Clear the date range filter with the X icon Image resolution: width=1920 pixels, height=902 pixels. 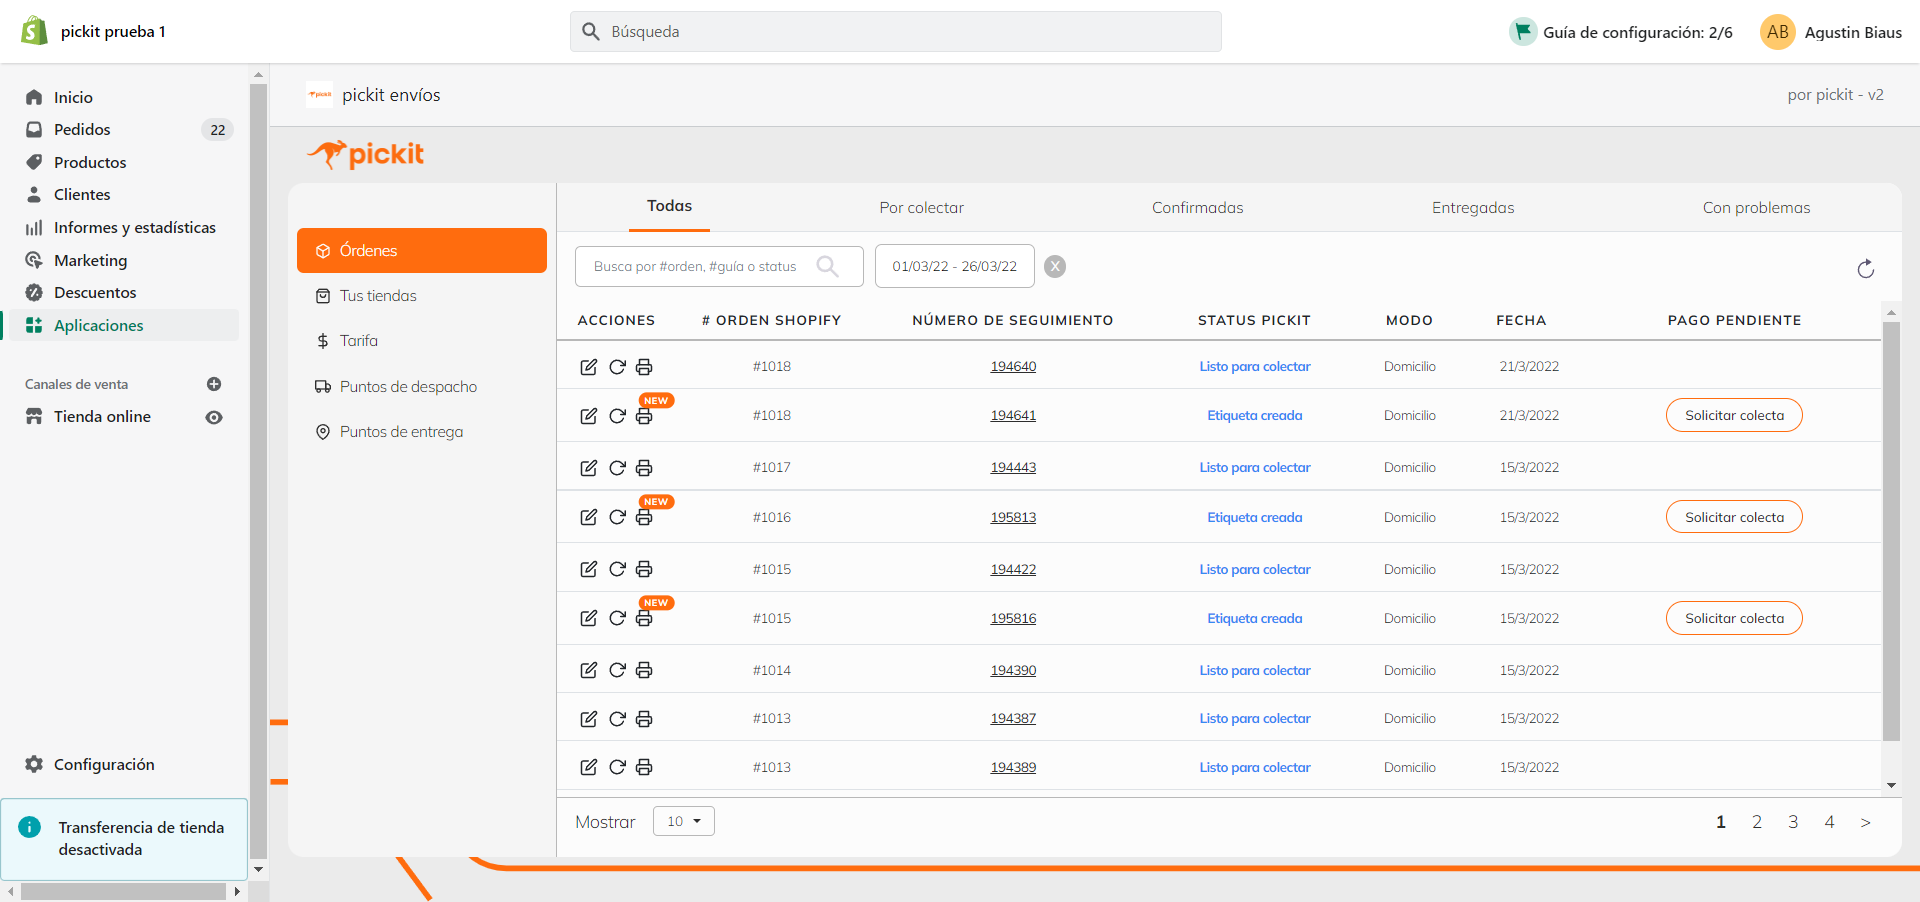pyautogui.click(x=1054, y=266)
